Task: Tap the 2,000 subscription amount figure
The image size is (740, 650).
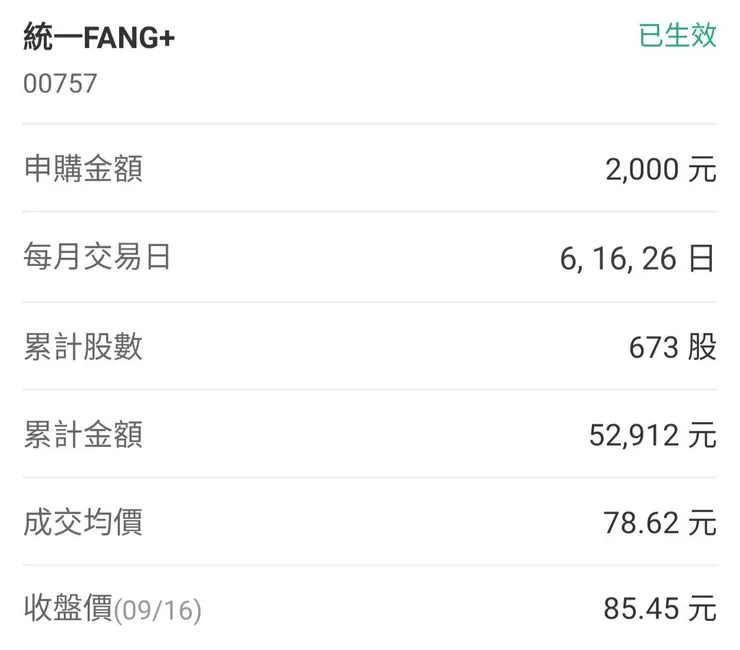Action: pyautogui.click(x=640, y=170)
